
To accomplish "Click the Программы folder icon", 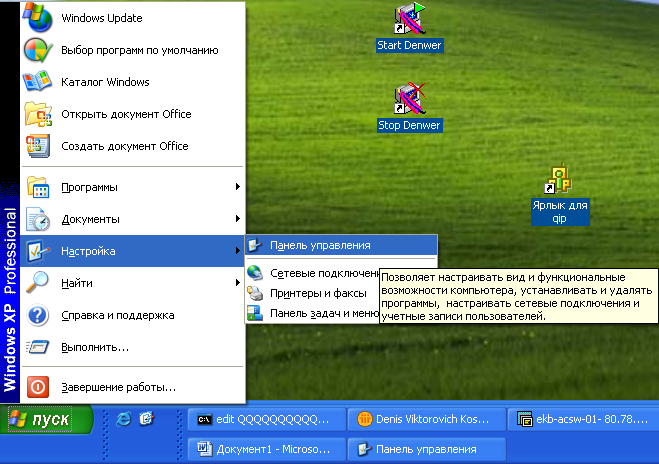I will 38,187.
